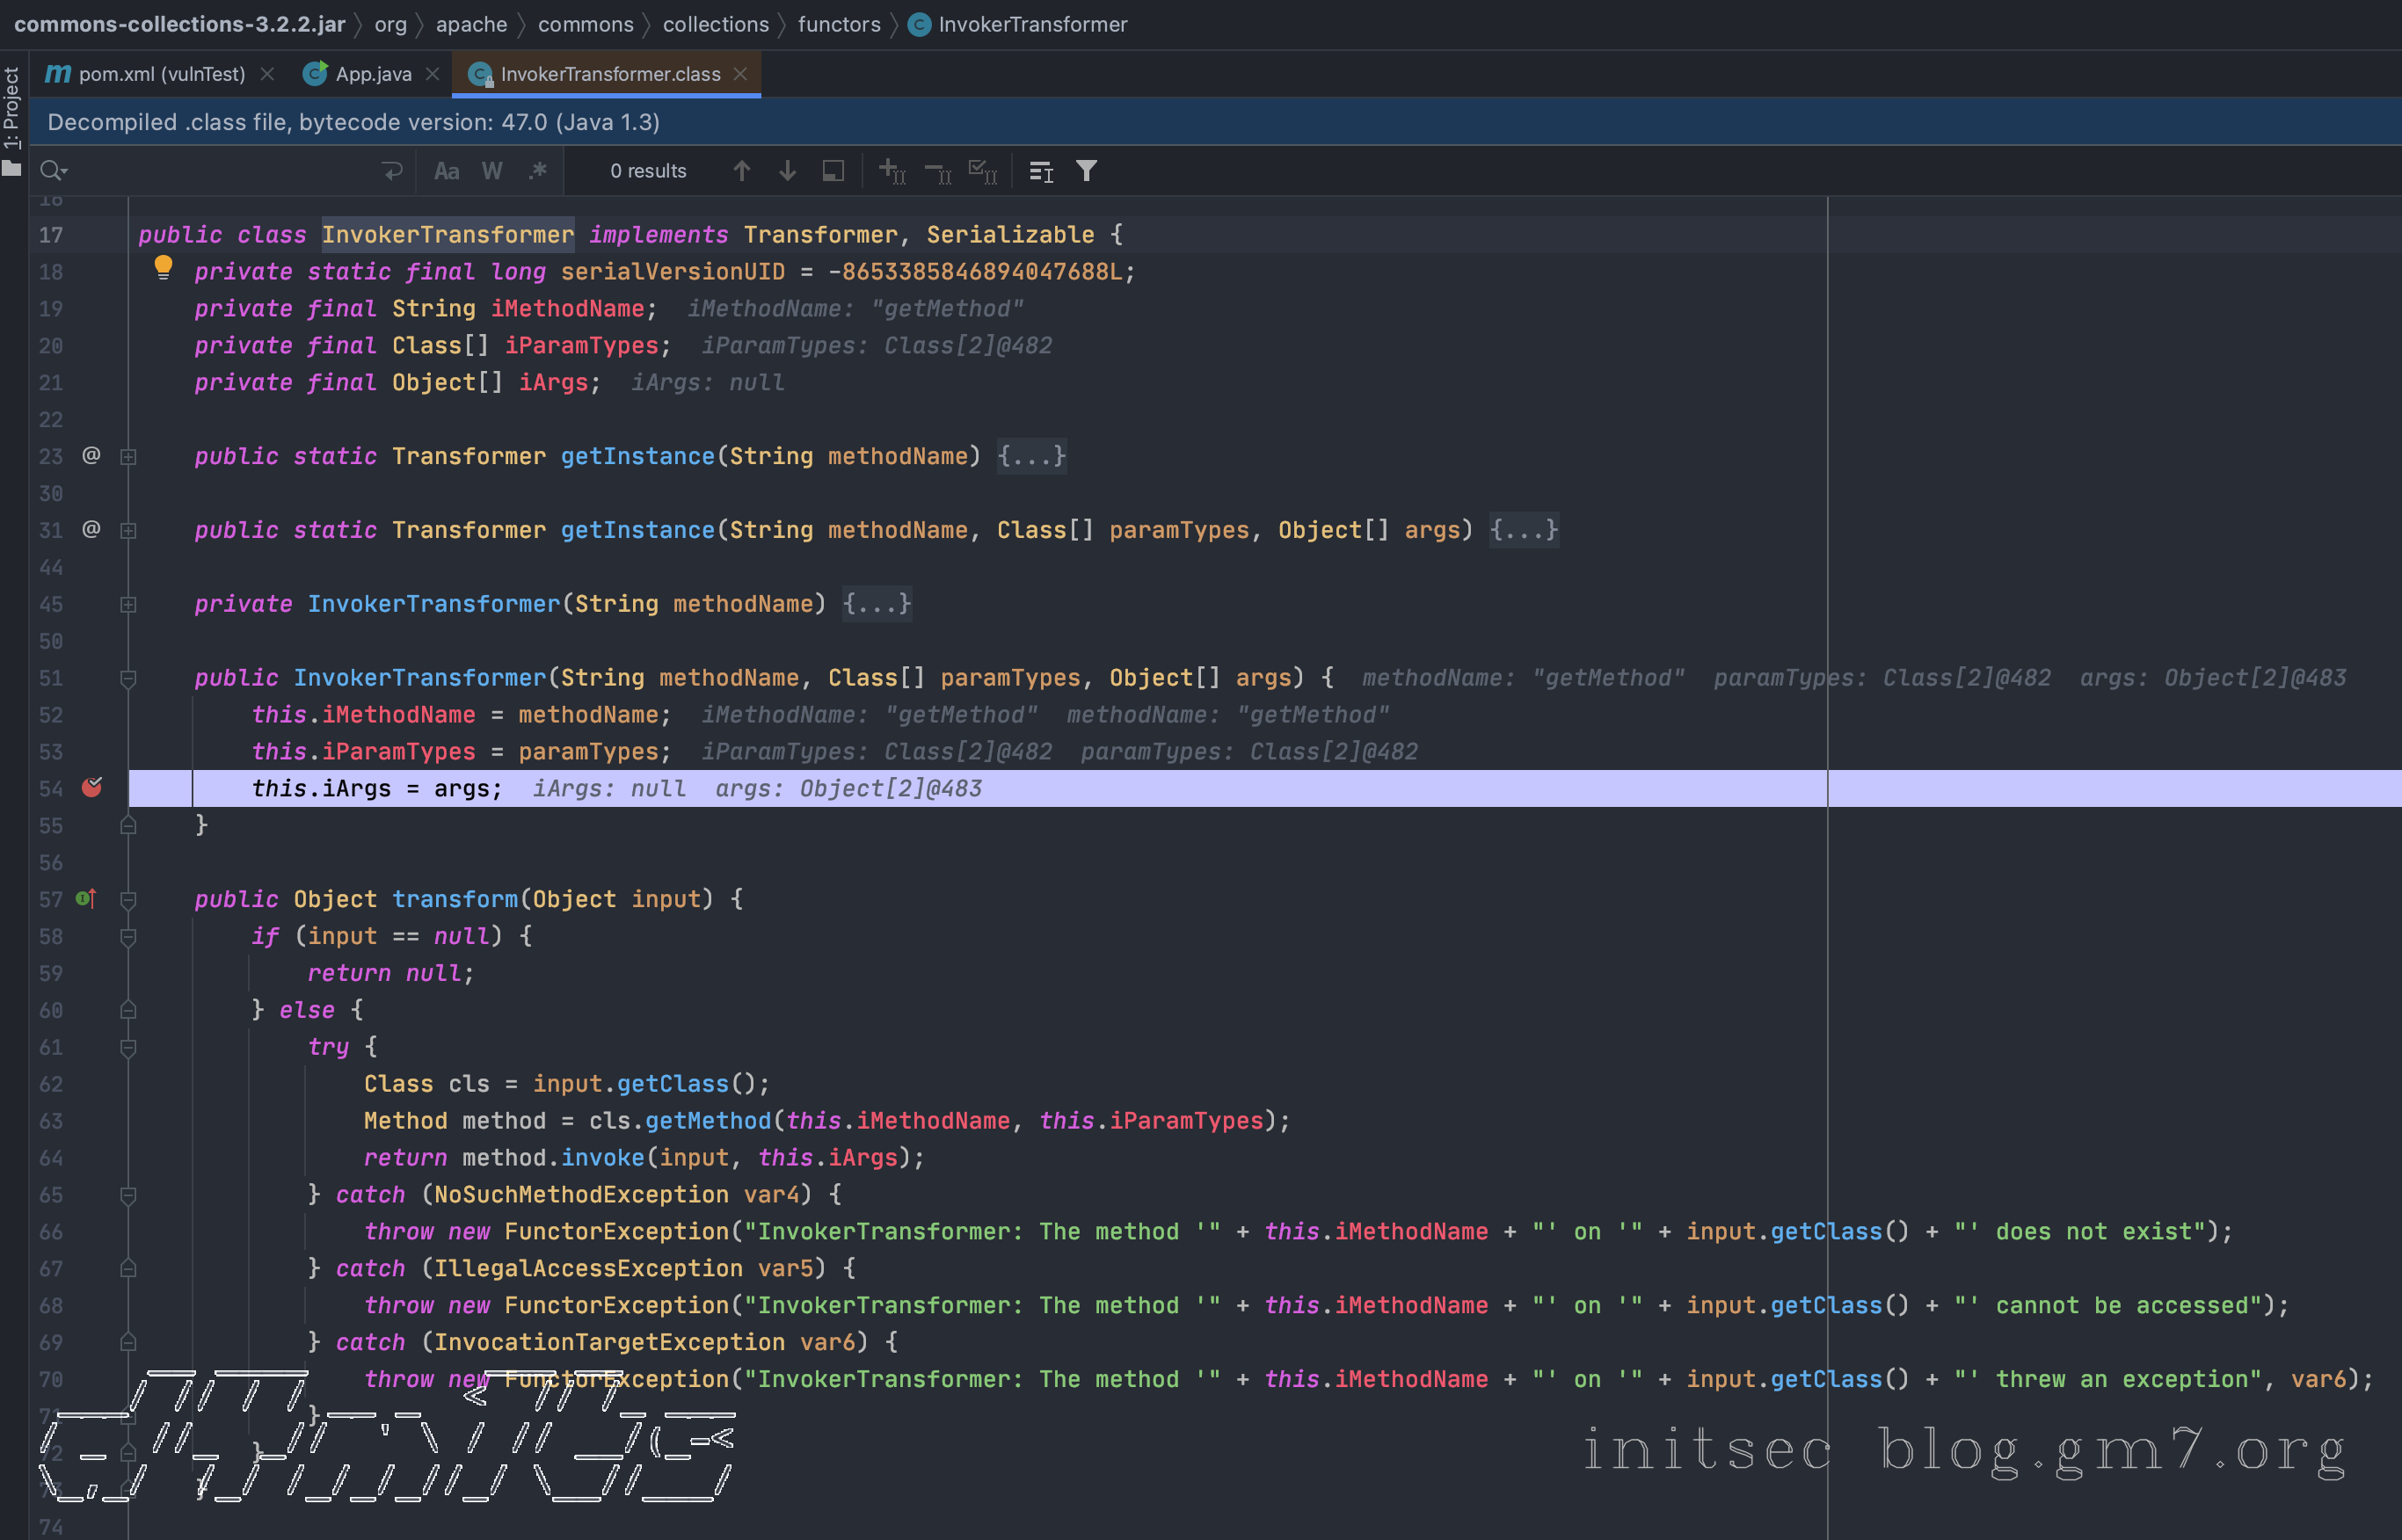This screenshot has height=1540, width=2402.
Task: Go to next search occurrence arrow
Action: 788,171
